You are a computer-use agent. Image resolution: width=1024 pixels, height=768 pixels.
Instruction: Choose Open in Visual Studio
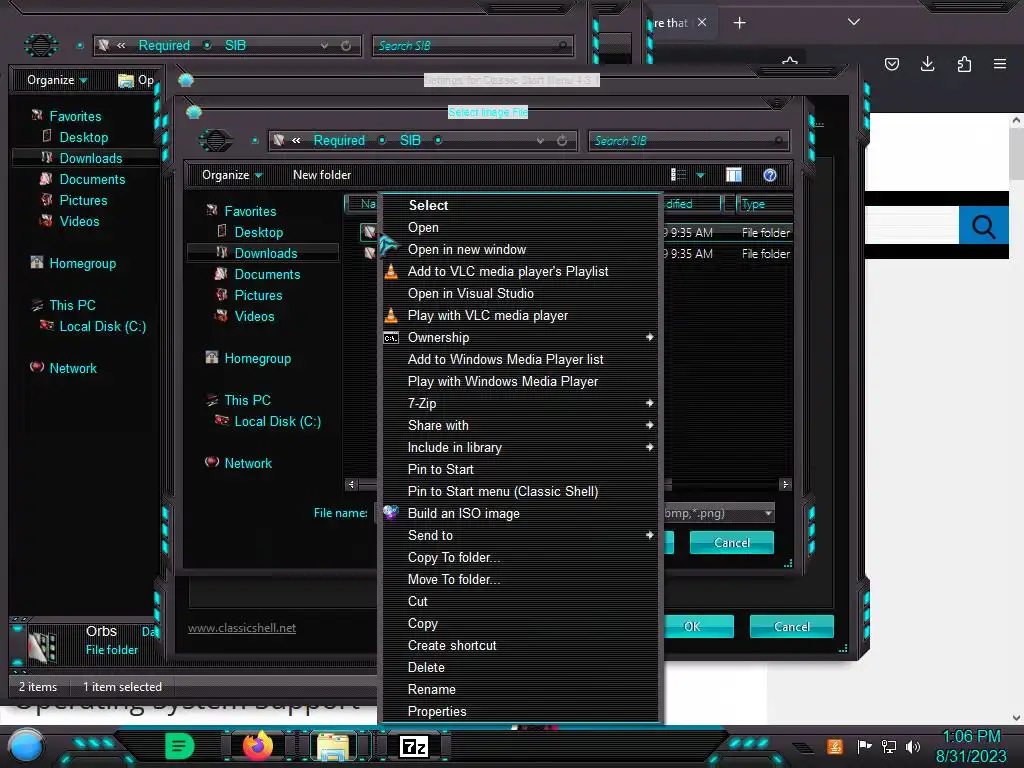[520, 293]
